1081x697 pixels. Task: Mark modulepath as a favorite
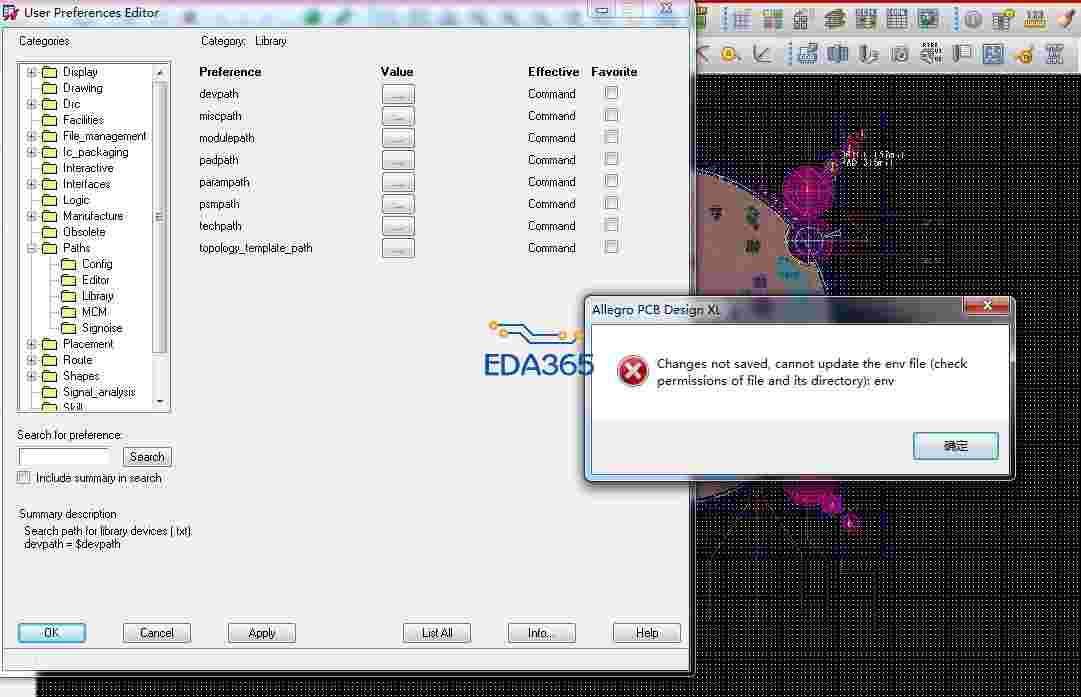point(612,137)
